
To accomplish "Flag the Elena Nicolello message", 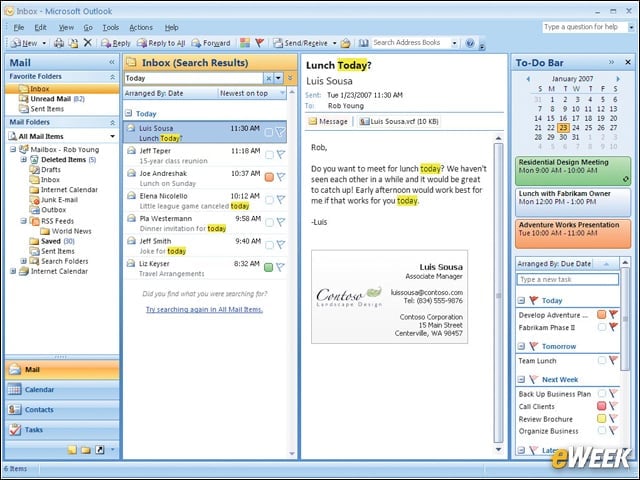I will [281, 199].
